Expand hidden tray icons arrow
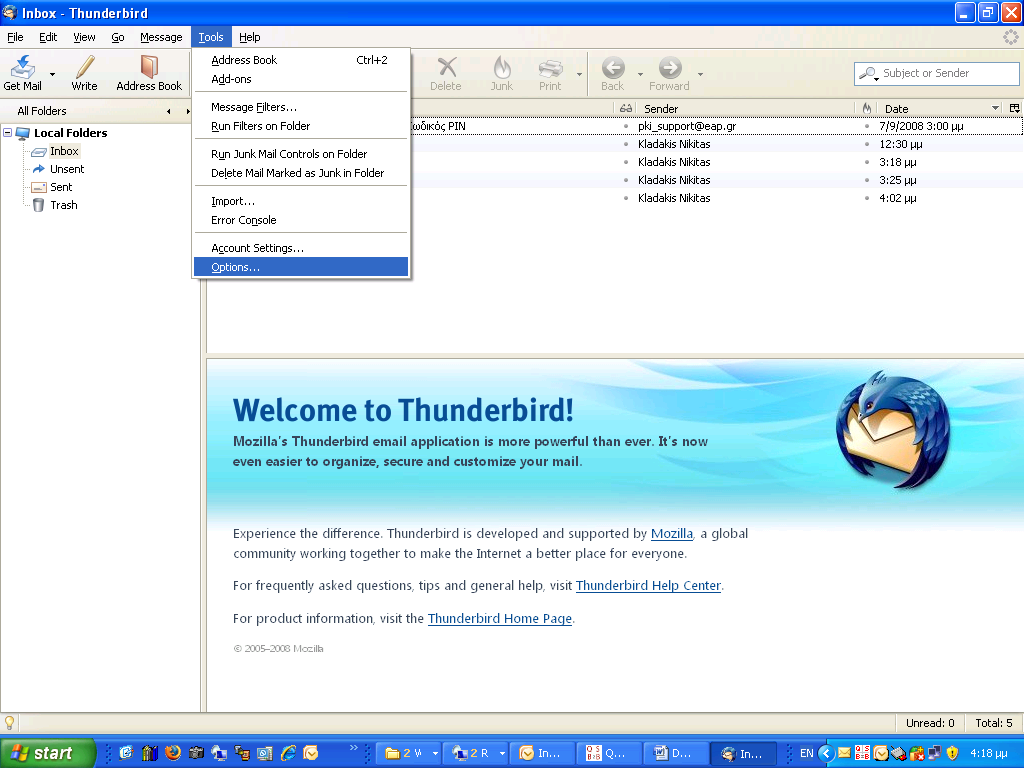The width and height of the screenshot is (1024, 768). click(825, 753)
